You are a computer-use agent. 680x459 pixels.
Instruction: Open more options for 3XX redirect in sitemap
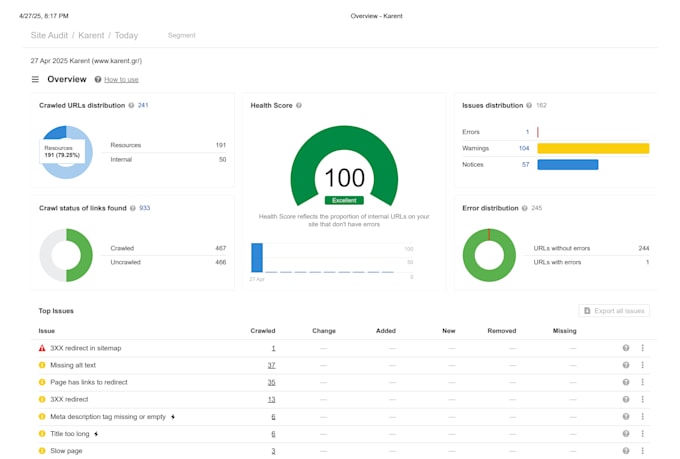[643, 348]
